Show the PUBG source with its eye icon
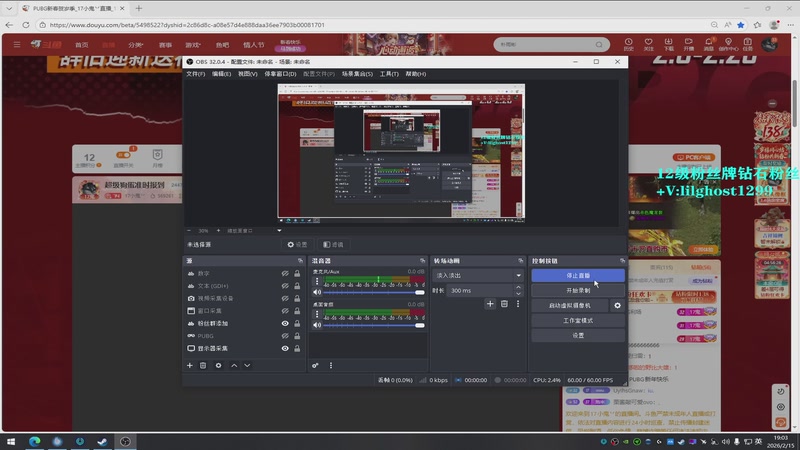The width and height of the screenshot is (800, 450). tap(285, 336)
